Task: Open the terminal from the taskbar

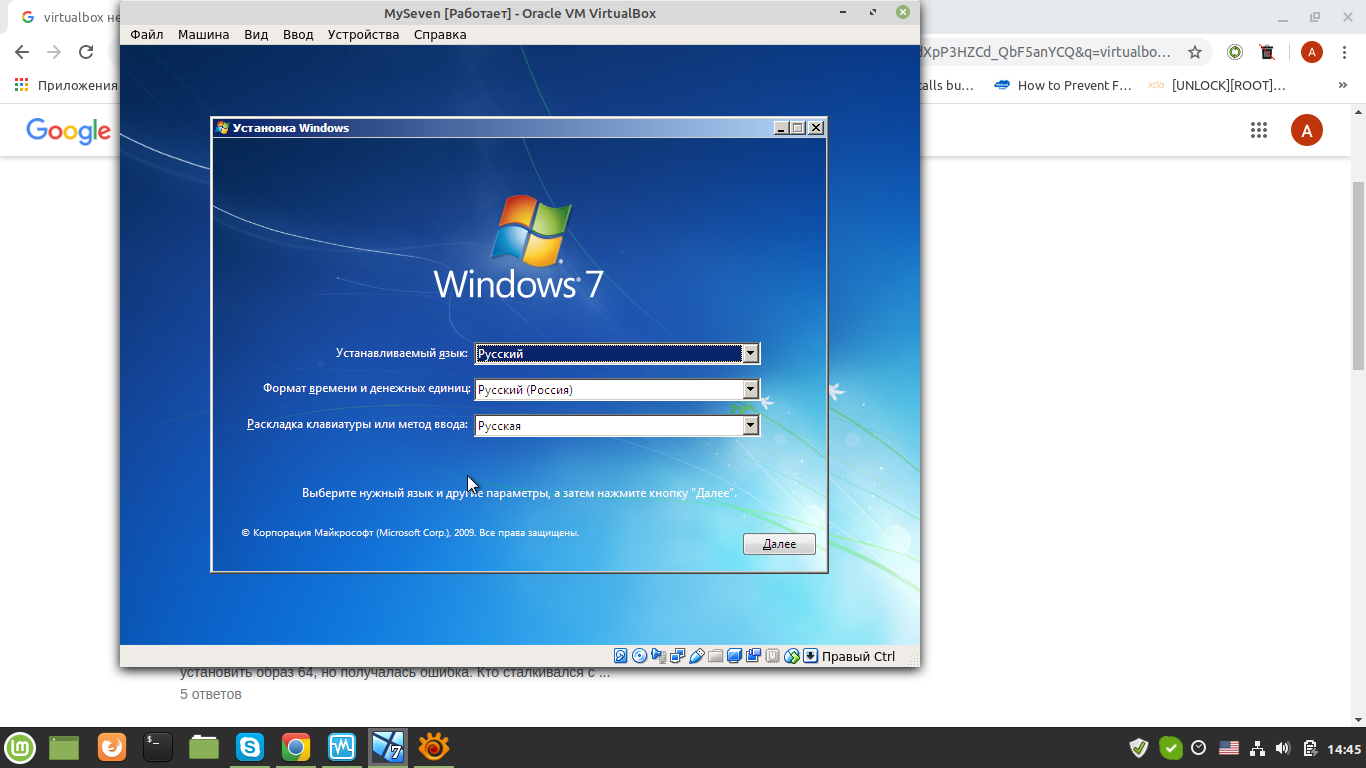Action: pos(158,747)
